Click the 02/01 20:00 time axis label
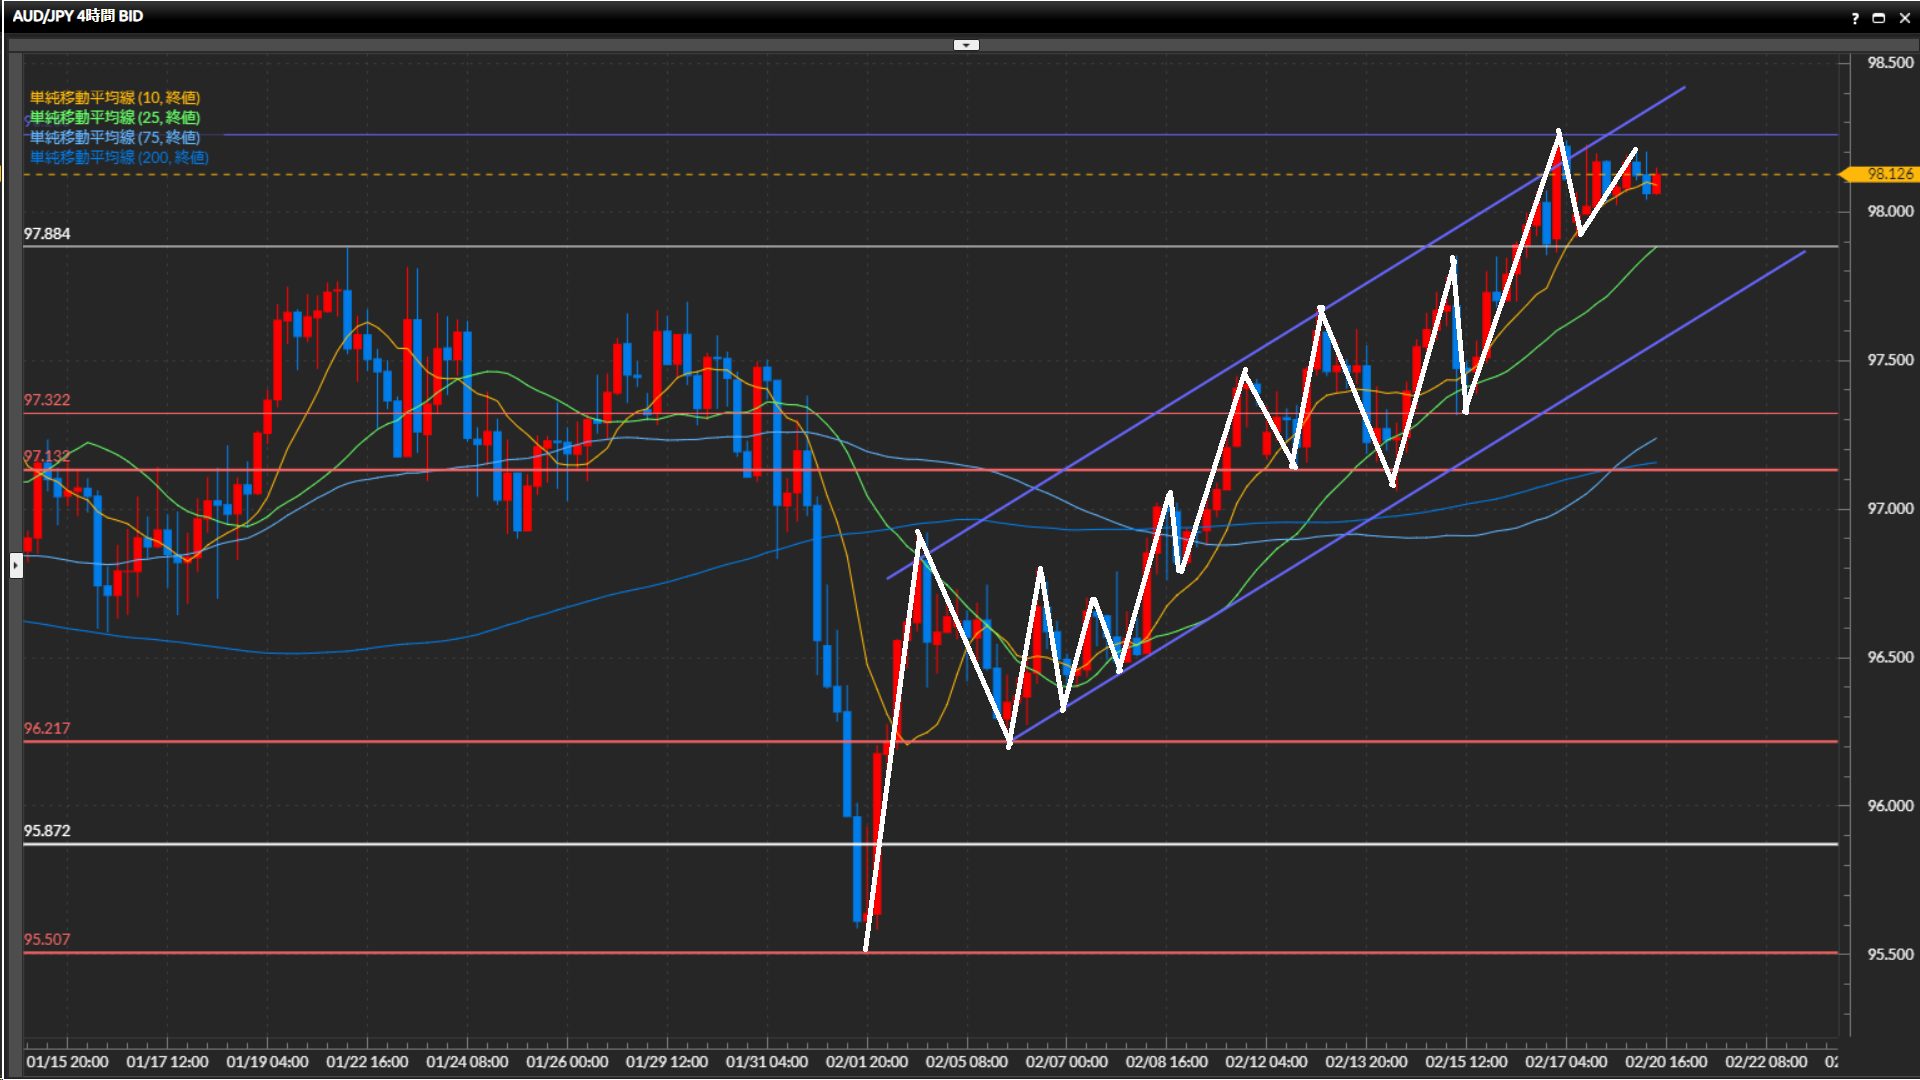 coord(866,1061)
